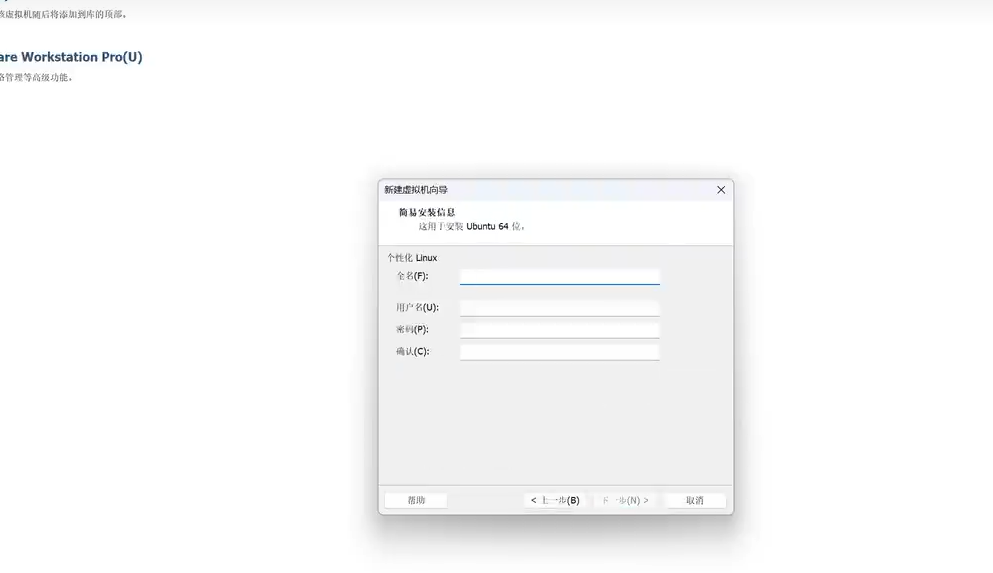Close the 新建虚拟机向导 dialog
993x573 pixels.
coord(721,190)
